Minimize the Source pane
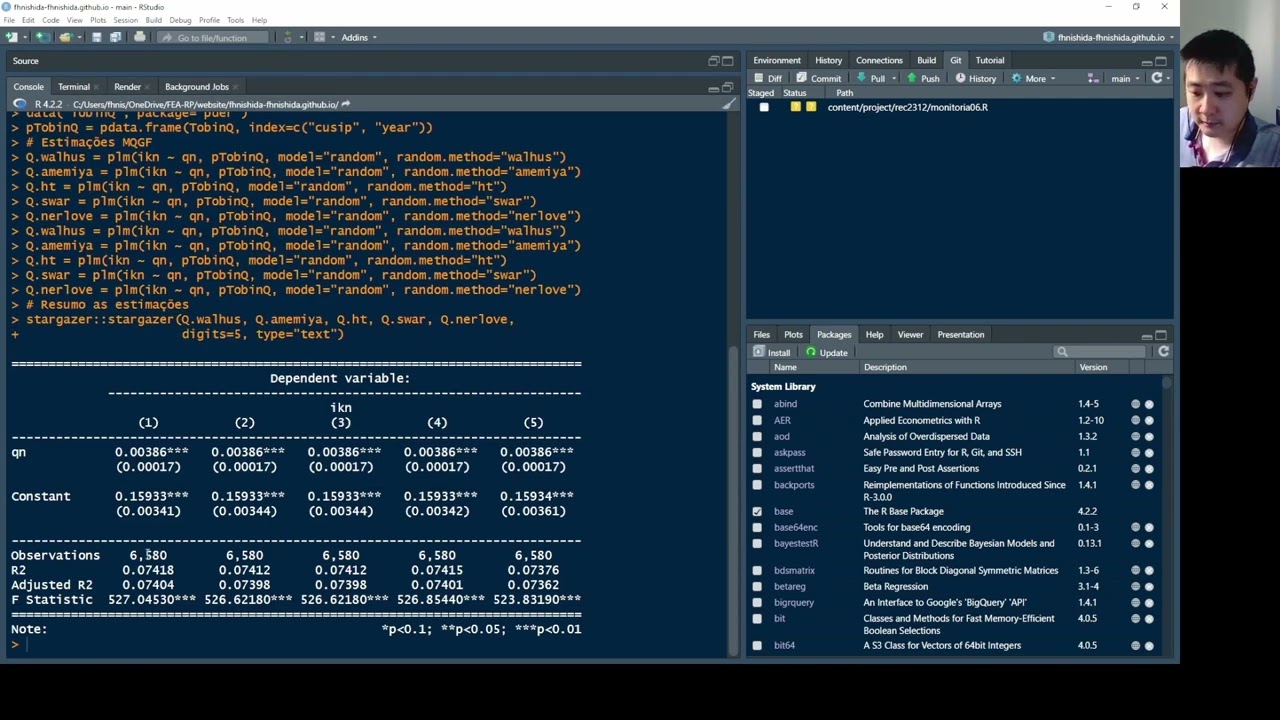The height and width of the screenshot is (720, 1280). click(x=713, y=61)
